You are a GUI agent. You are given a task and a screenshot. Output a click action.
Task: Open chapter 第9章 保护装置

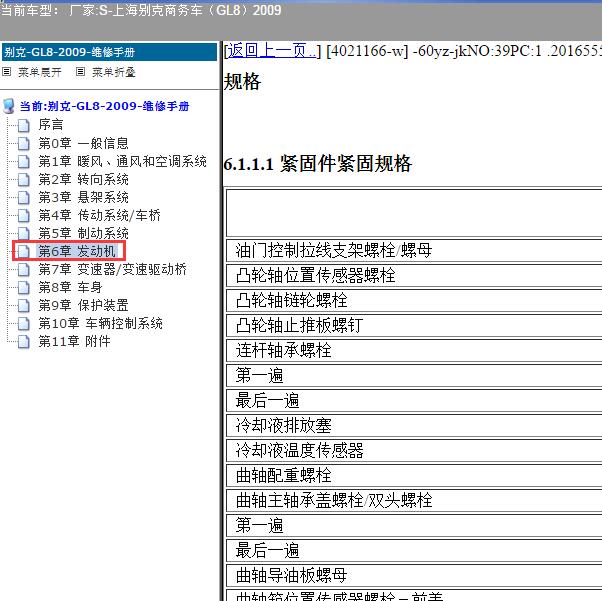(83, 305)
